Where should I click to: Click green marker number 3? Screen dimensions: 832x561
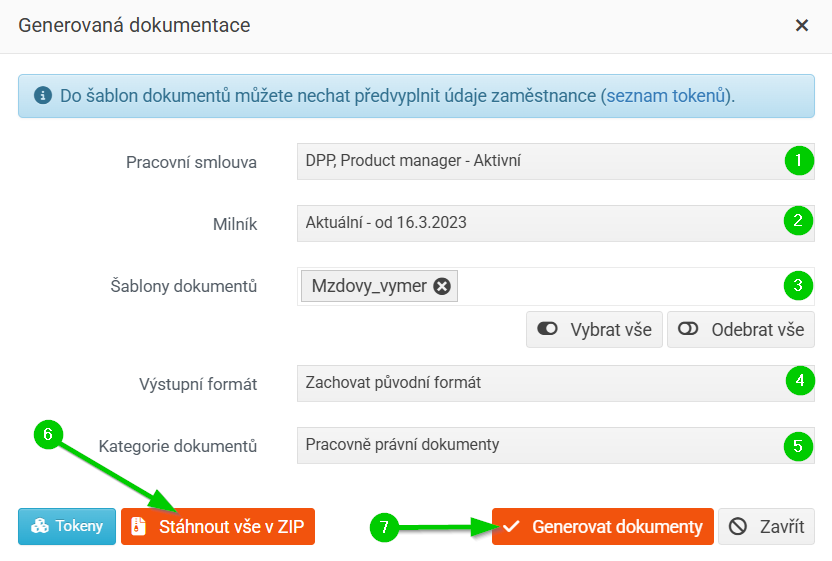pos(797,286)
